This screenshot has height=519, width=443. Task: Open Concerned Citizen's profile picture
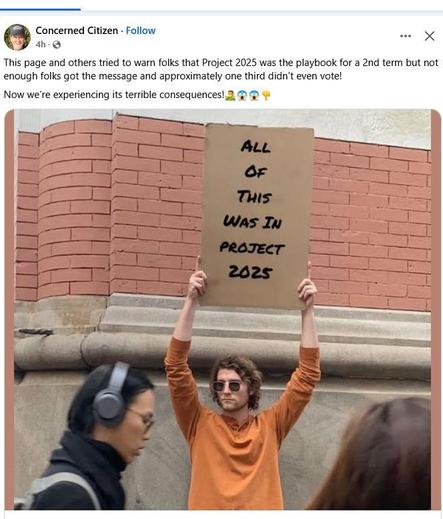pyautogui.click(x=17, y=37)
